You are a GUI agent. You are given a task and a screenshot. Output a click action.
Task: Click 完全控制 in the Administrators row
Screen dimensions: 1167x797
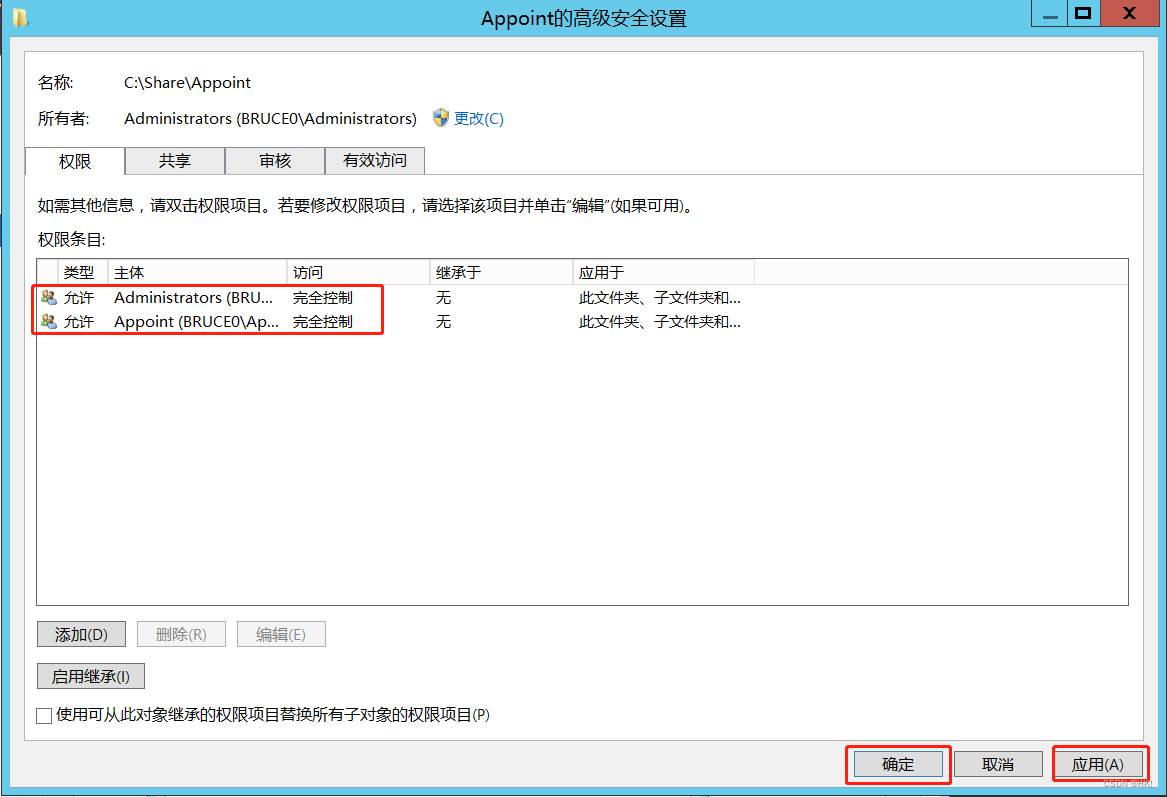[322, 298]
